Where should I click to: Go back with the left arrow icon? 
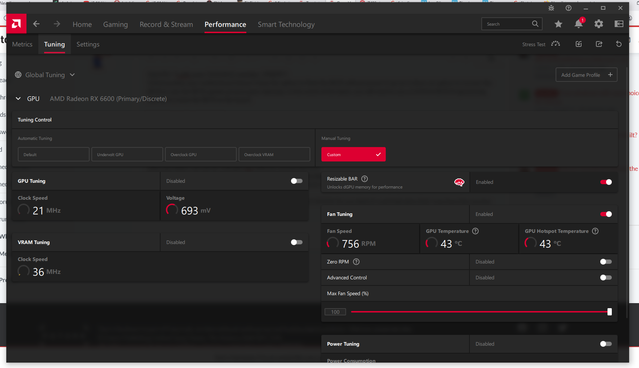pyautogui.click(x=36, y=24)
